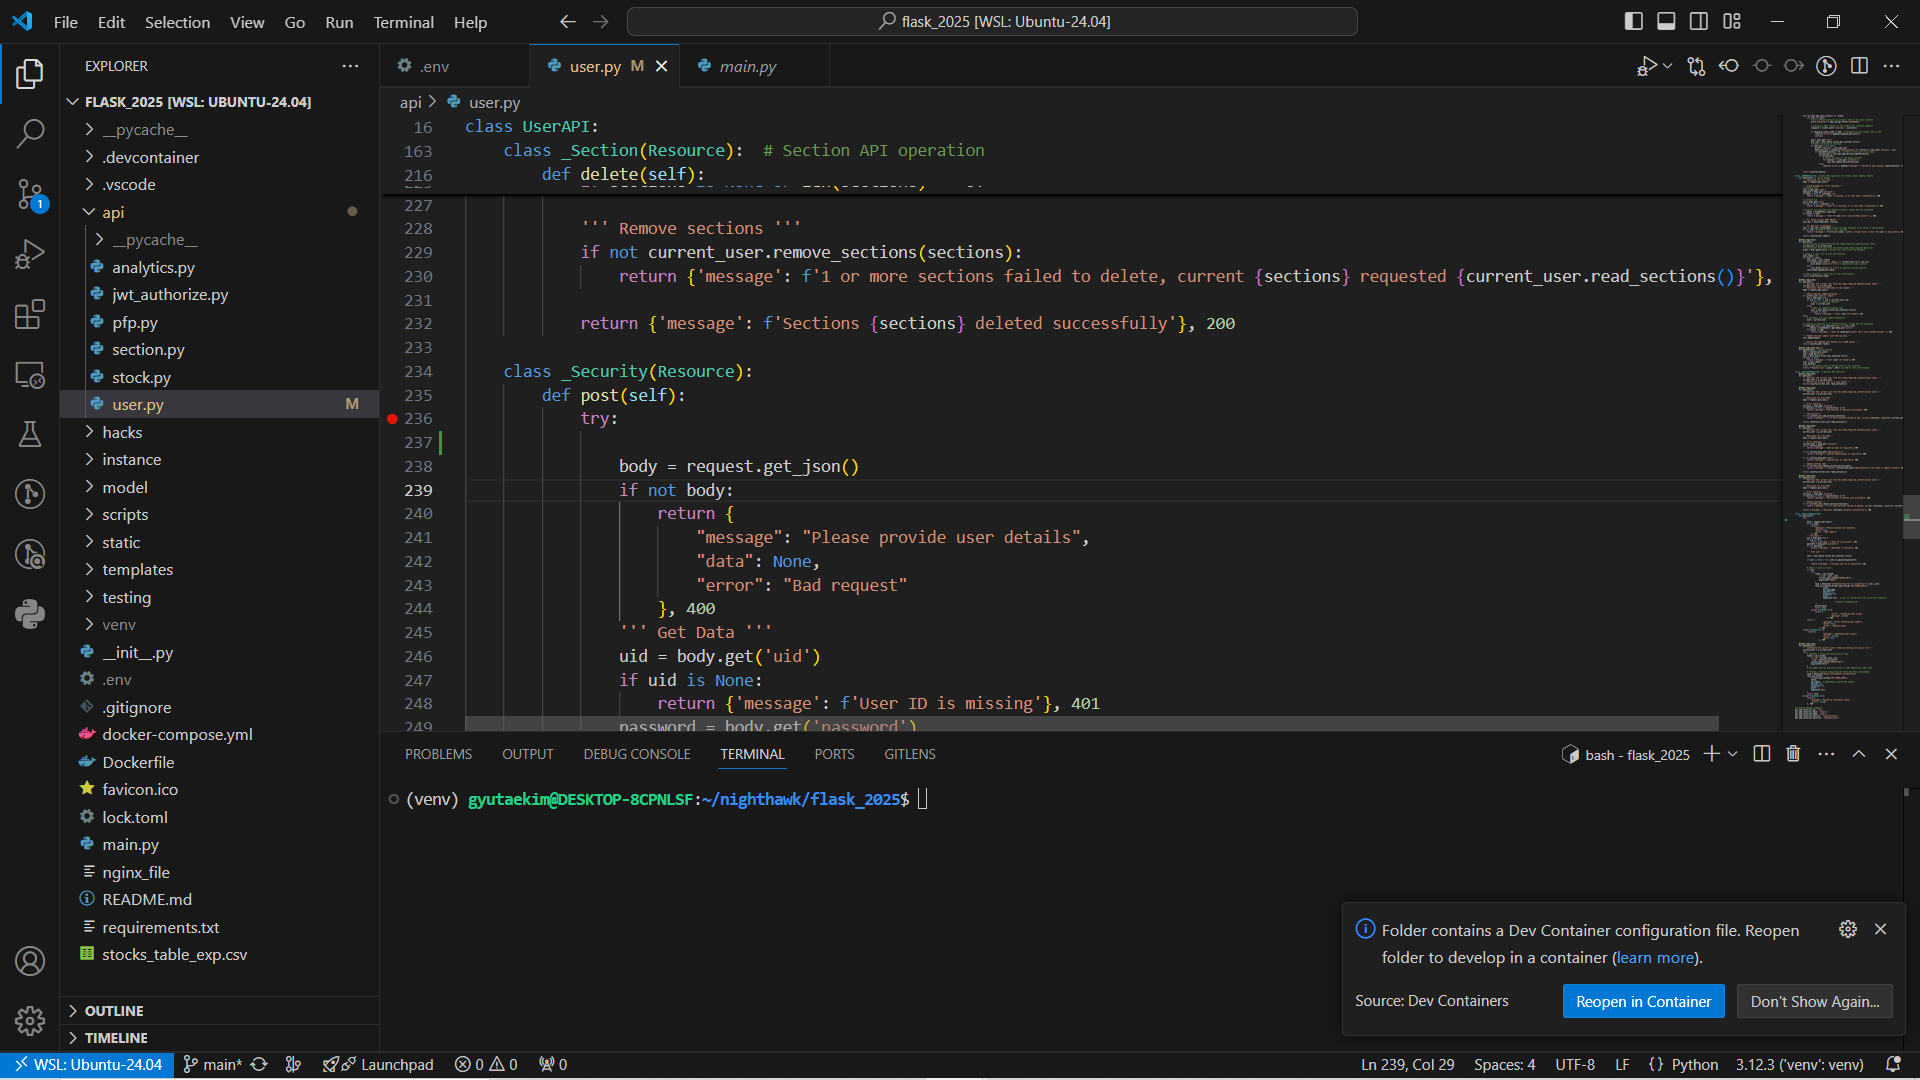Open Run and Debug view
Image resolution: width=1920 pixels, height=1080 pixels.
[30, 254]
